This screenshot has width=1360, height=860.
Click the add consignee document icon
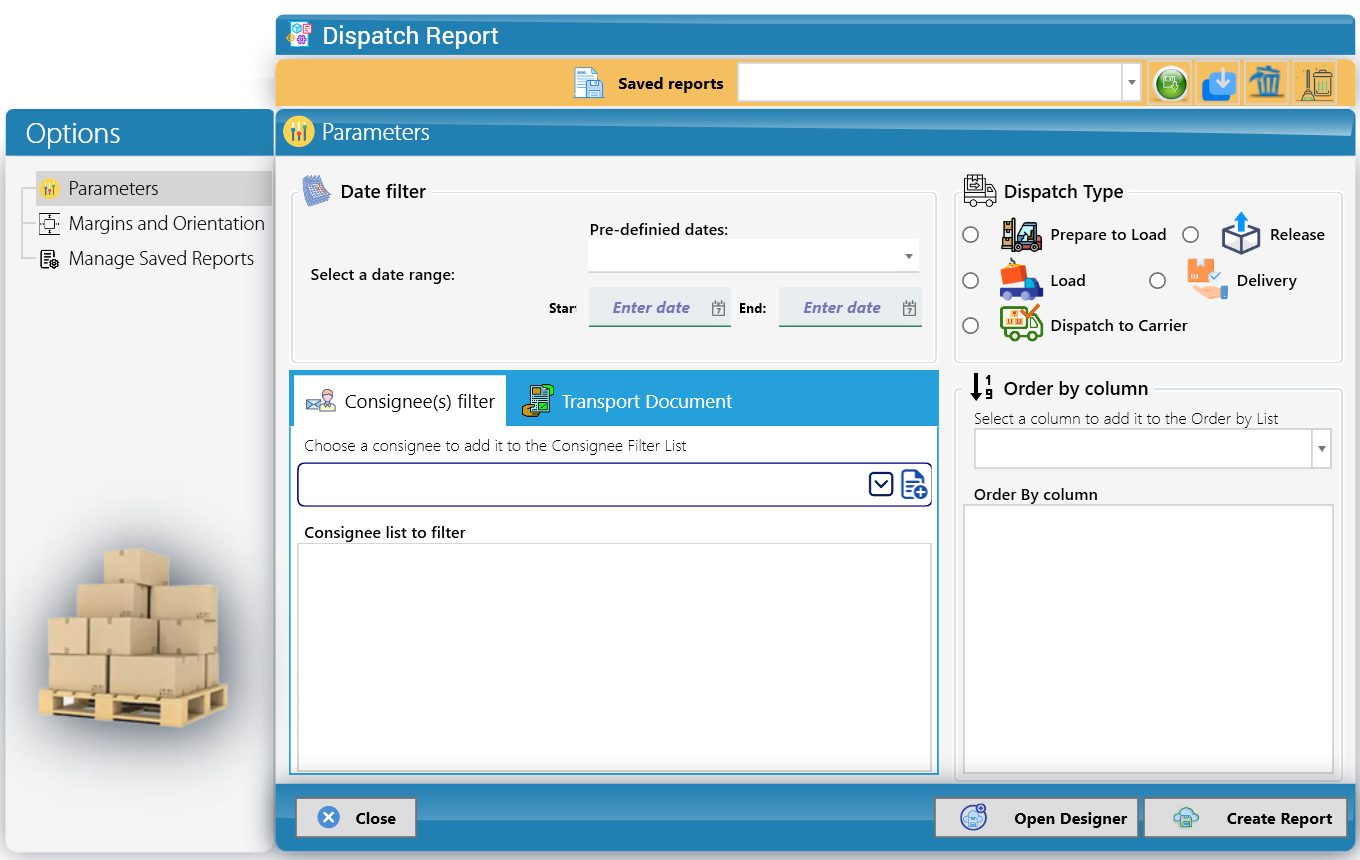click(914, 485)
